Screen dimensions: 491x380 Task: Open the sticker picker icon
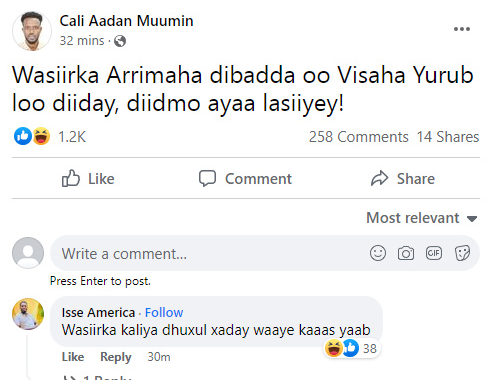(462, 253)
